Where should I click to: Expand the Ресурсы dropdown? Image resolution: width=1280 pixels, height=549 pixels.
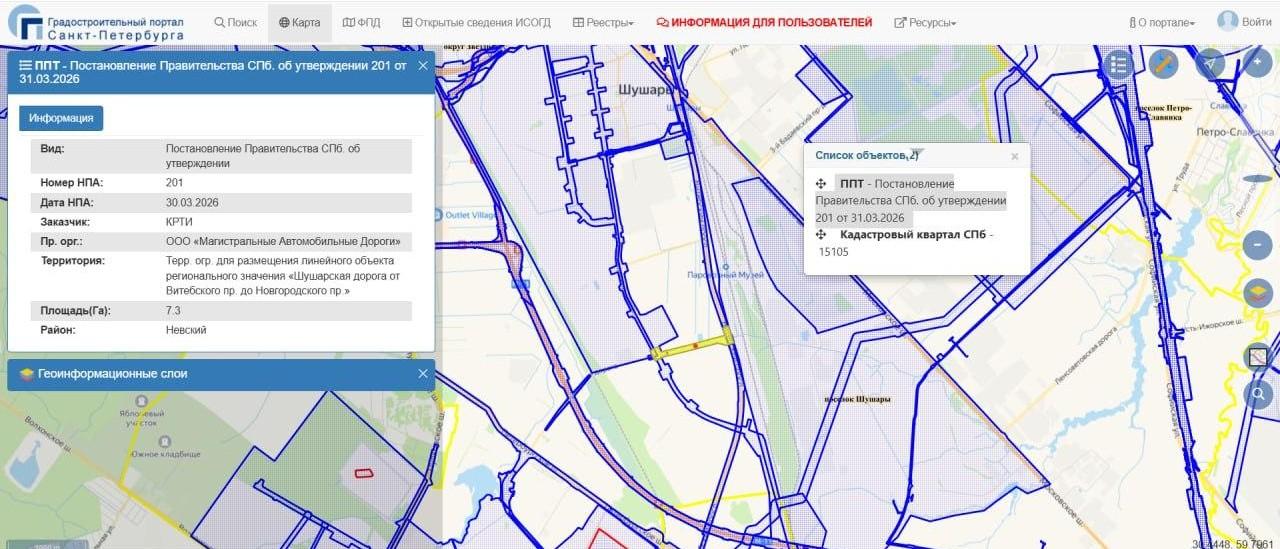925,22
